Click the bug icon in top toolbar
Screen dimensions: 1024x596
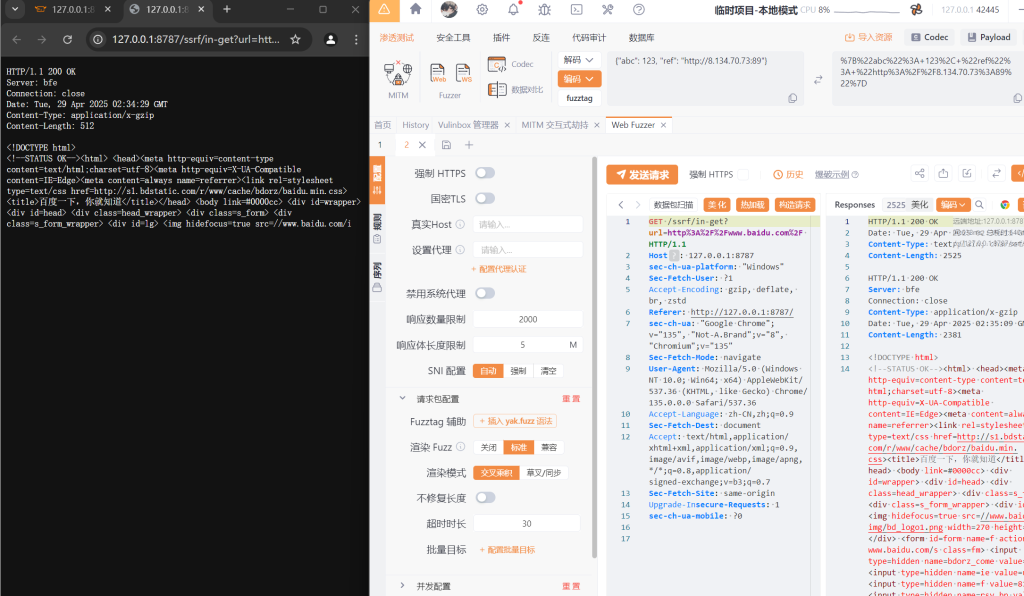[545, 10]
